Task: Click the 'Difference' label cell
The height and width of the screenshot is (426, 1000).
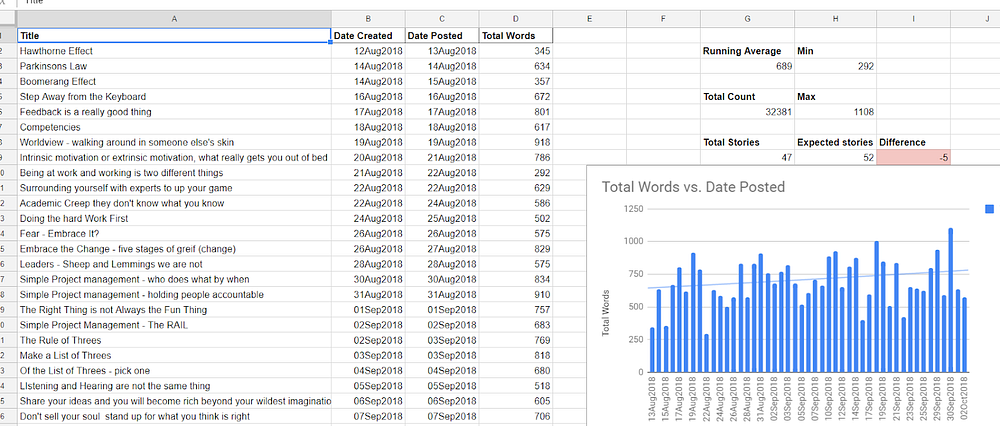Action: (x=913, y=142)
